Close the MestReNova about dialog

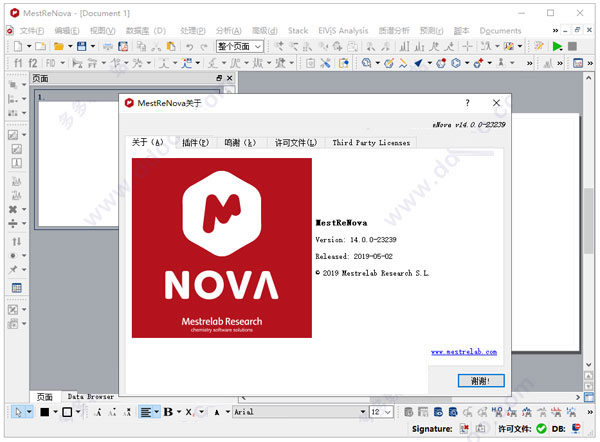click(x=496, y=103)
